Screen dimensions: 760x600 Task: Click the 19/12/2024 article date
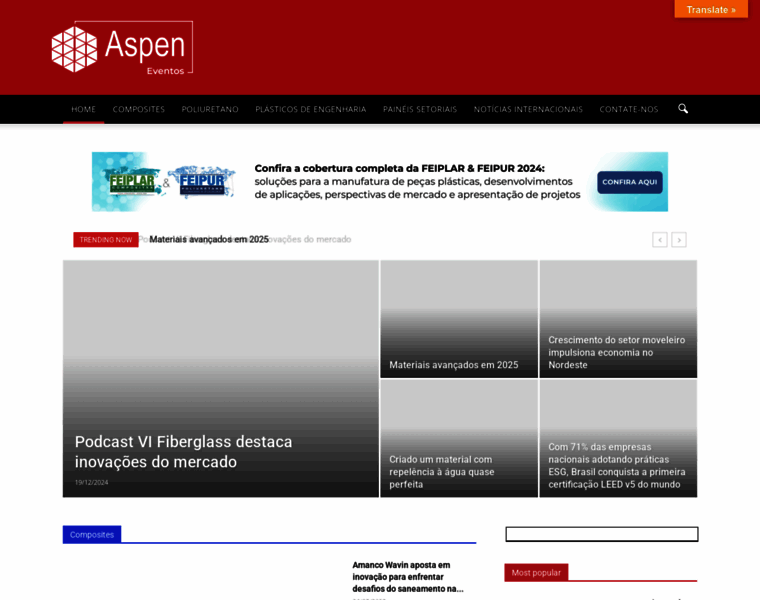[x=91, y=482]
